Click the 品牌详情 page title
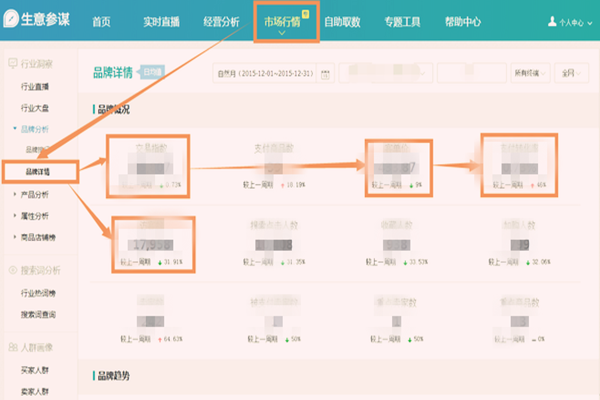The image size is (600, 400). tap(113, 72)
